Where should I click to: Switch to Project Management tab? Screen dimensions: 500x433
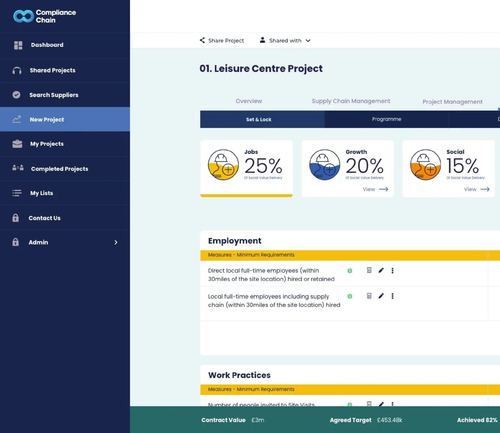(452, 102)
